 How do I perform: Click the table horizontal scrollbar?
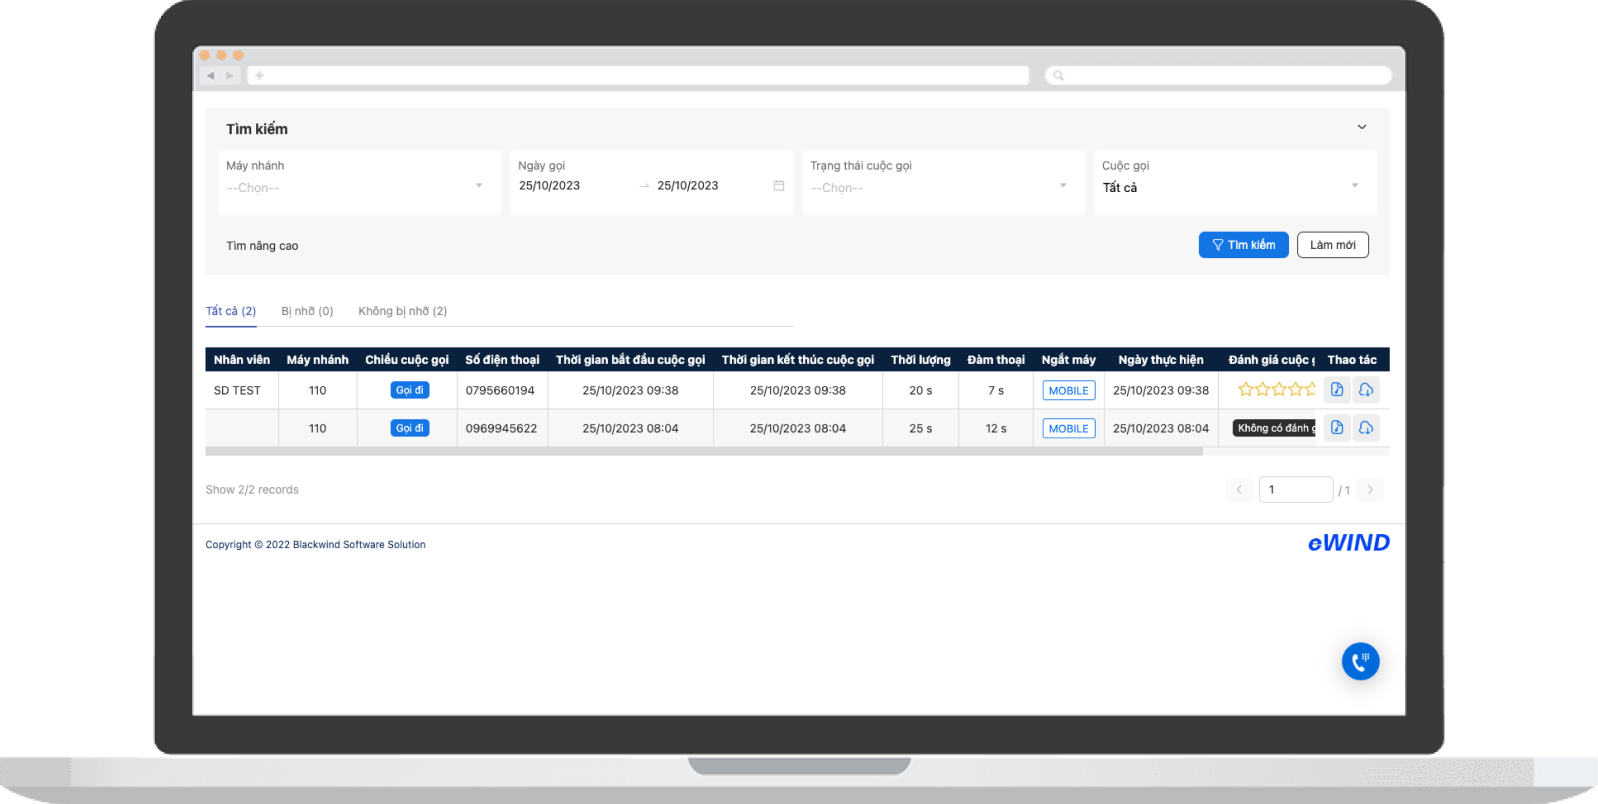pyautogui.click(x=704, y=451)
